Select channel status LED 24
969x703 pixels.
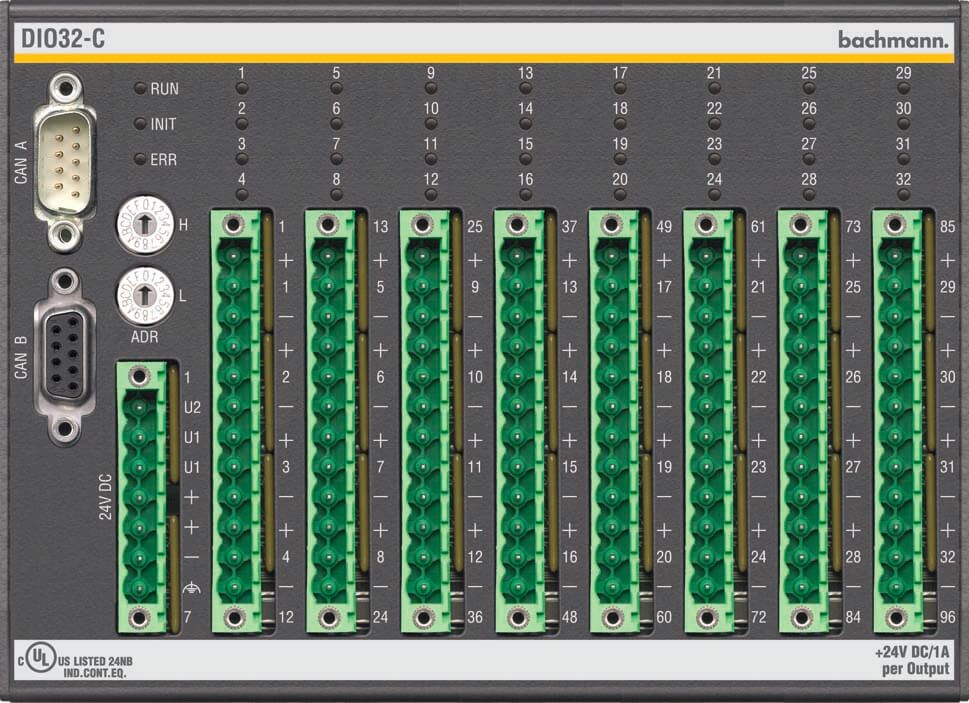click(x=714, y=195)
